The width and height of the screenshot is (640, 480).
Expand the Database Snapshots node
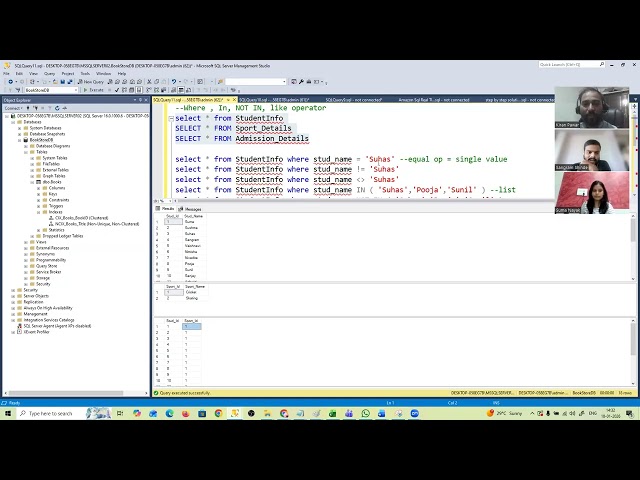[20, 134]
